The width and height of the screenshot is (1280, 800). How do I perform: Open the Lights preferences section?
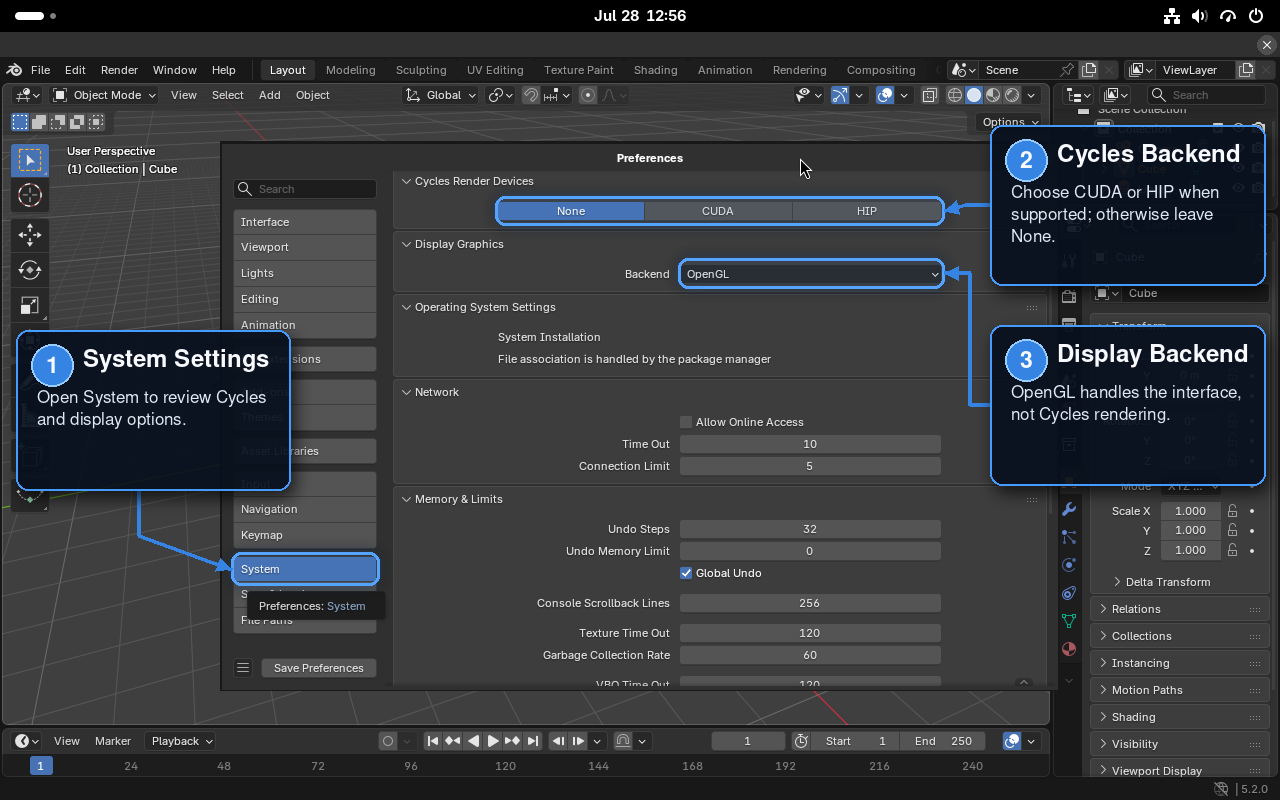pyautogui.click(x=305, y=273)
